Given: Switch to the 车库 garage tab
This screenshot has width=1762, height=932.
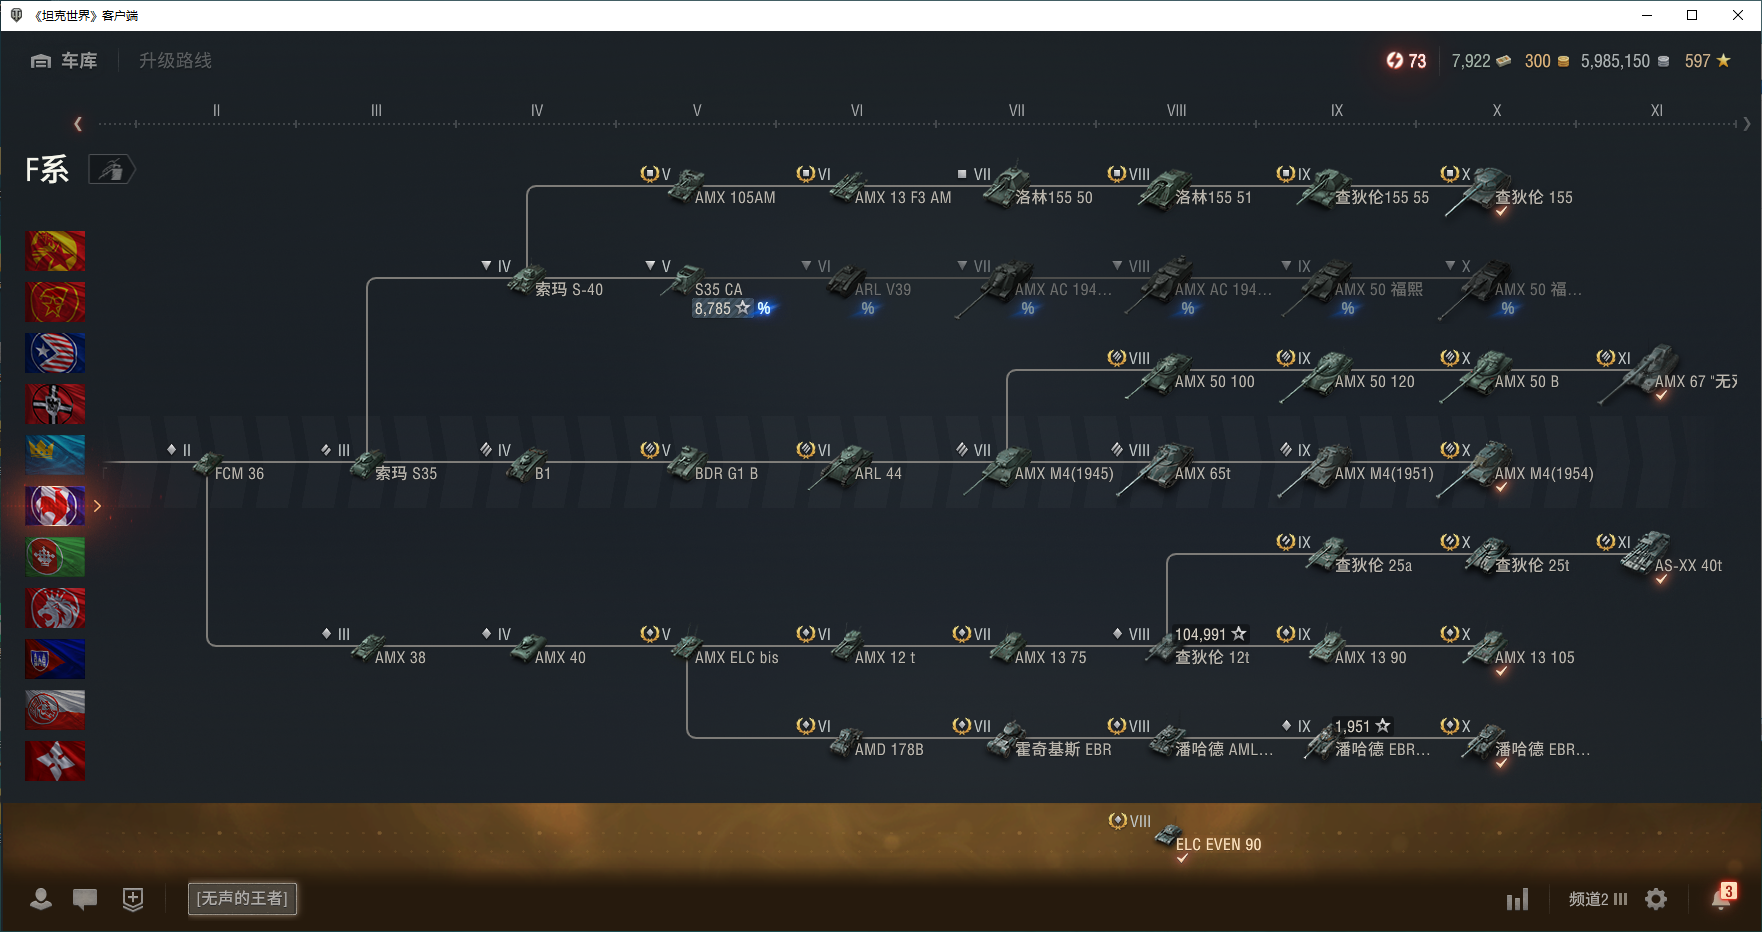Looking at the screenshot, I should tap(65, 61).
